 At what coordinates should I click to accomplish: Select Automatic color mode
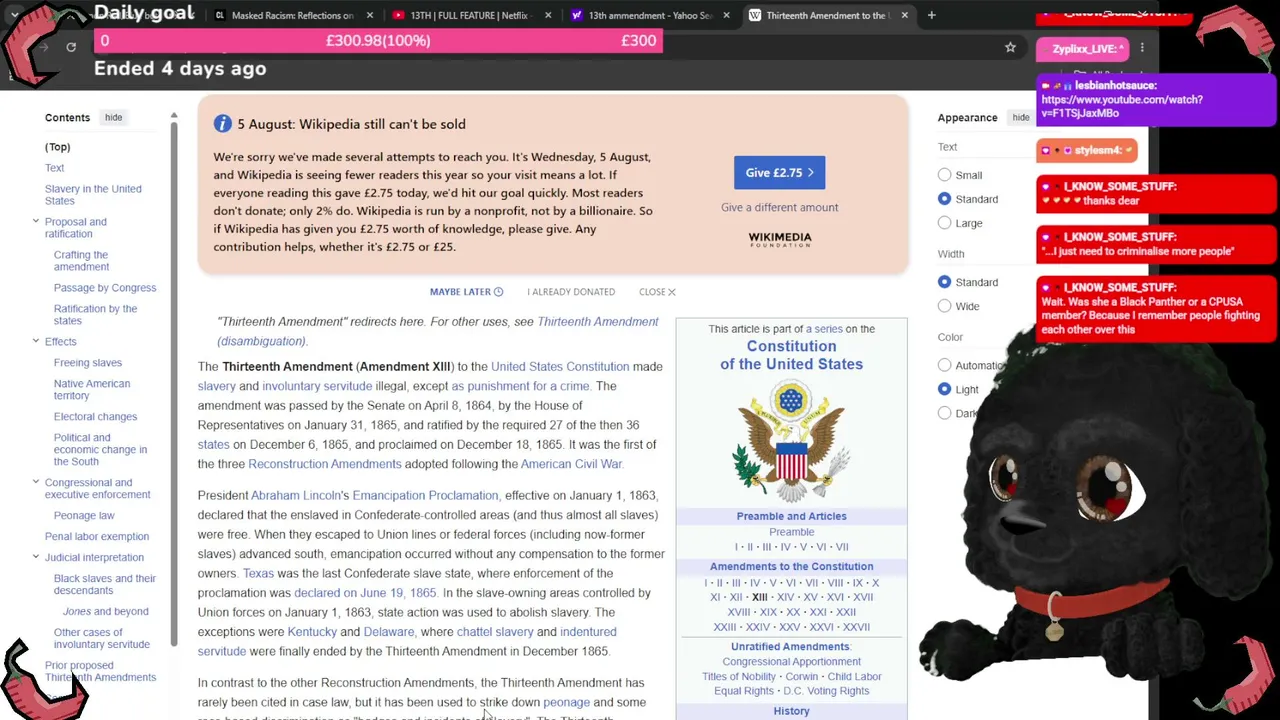[944, 365]
